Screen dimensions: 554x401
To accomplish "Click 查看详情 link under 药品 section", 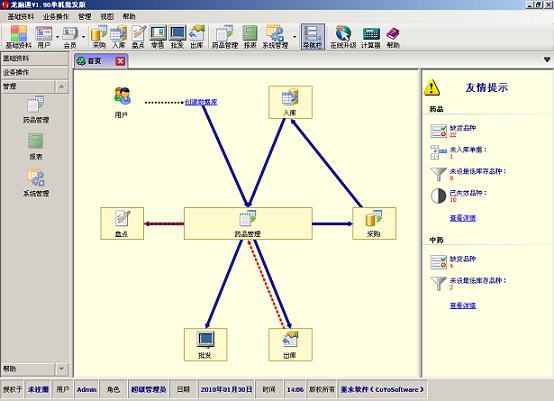I will click(x=462, y=218).
